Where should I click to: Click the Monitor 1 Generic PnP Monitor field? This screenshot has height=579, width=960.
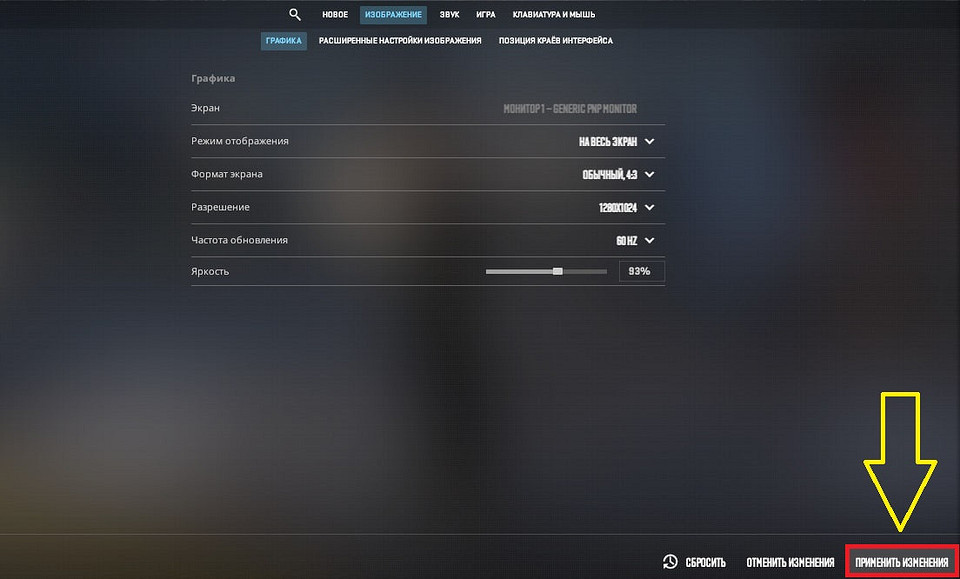[x=570, y=108]
